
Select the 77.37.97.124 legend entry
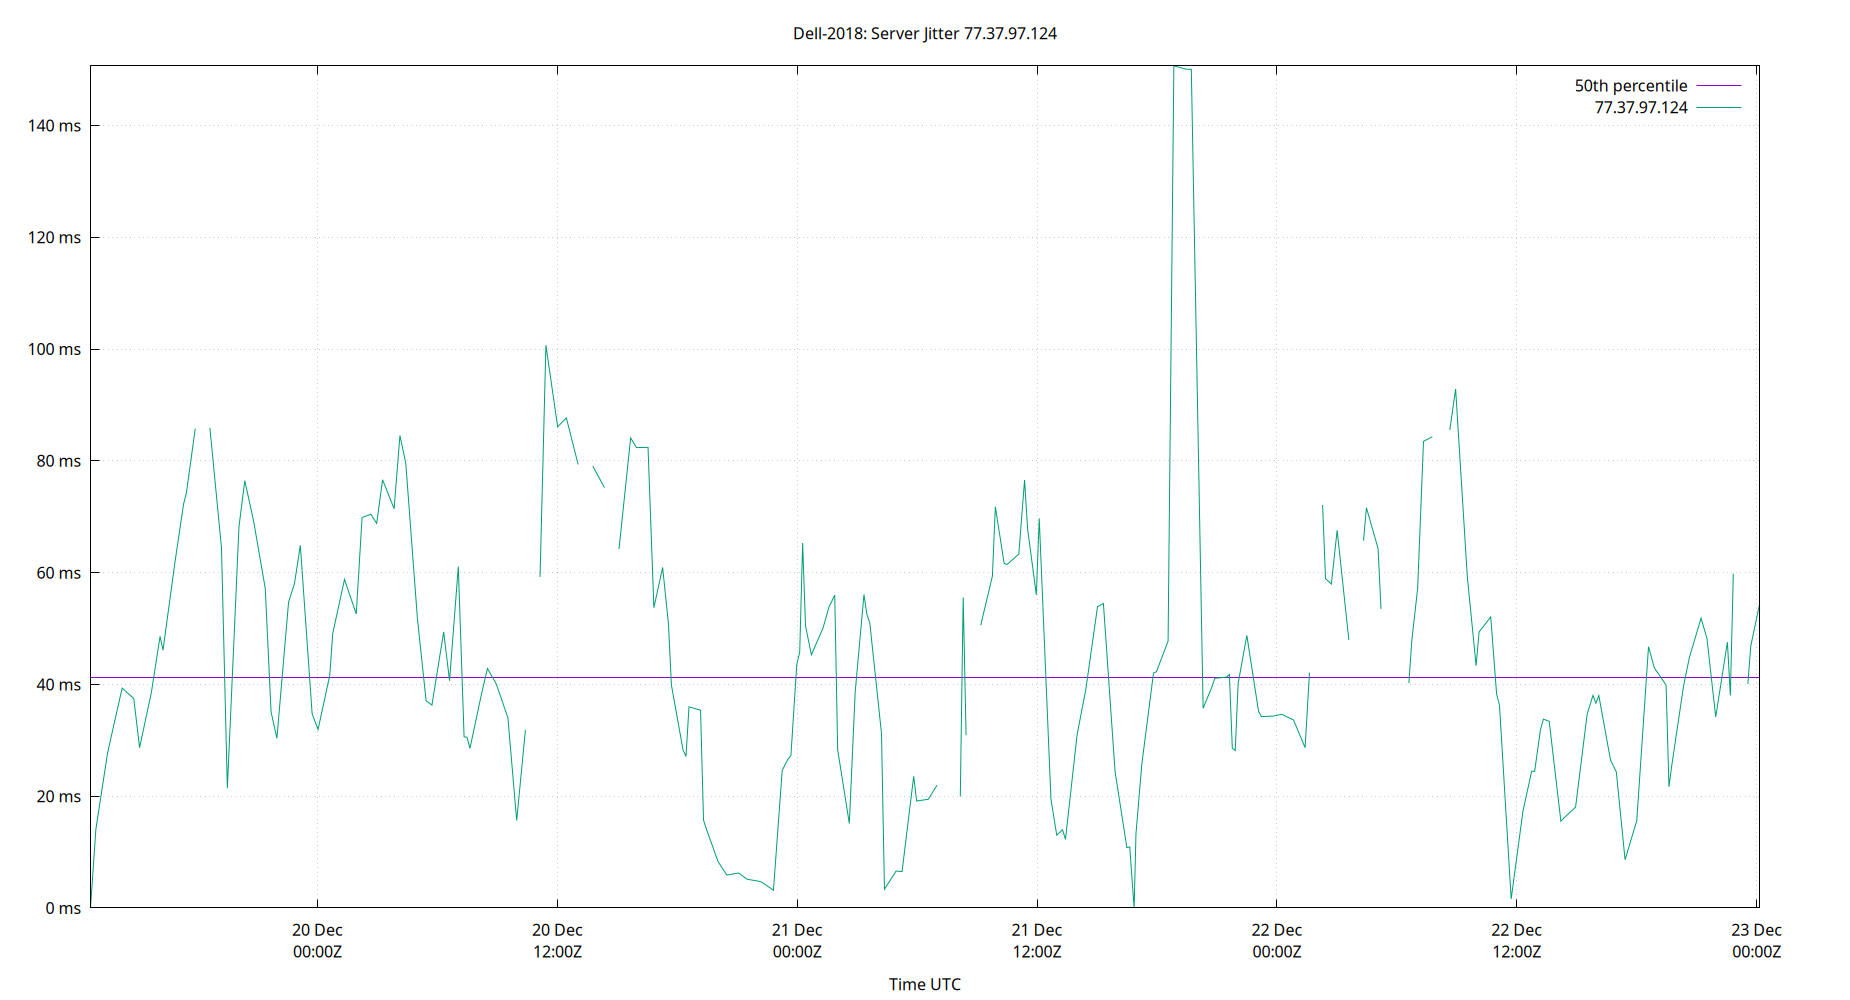coord(1641,107)
